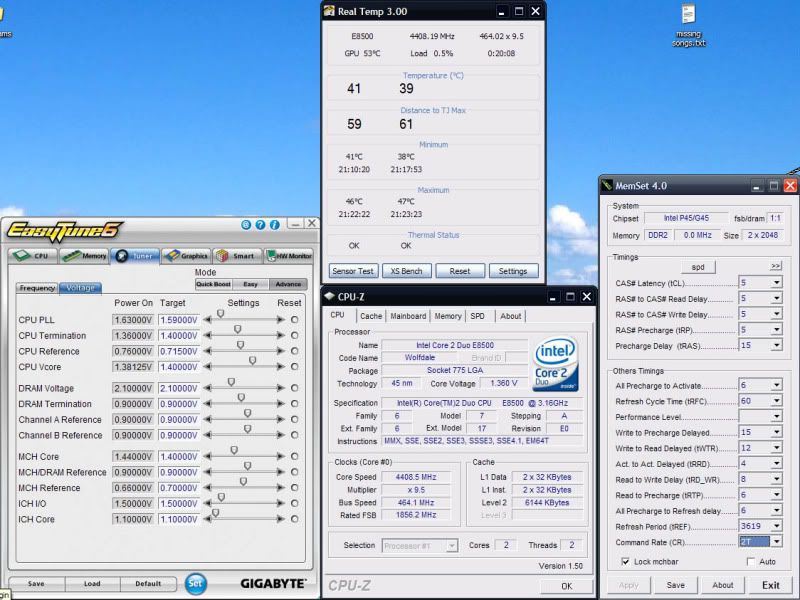Image resolution: width=800 pixels, height=600 pixels.
Task: Click the increase arrow for Channel B Reference
Action: pyautogui.click(x=281, y=435)
